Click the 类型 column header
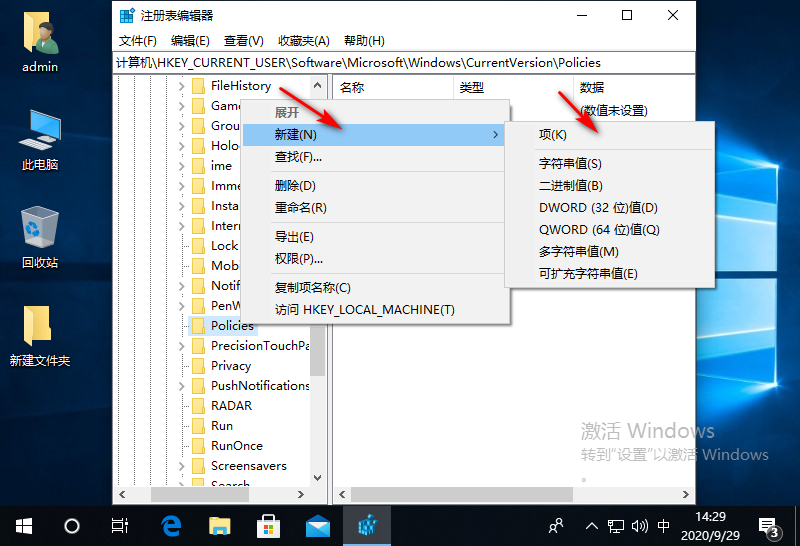Viewport: 800px width, 546px height. coord(513,87)
